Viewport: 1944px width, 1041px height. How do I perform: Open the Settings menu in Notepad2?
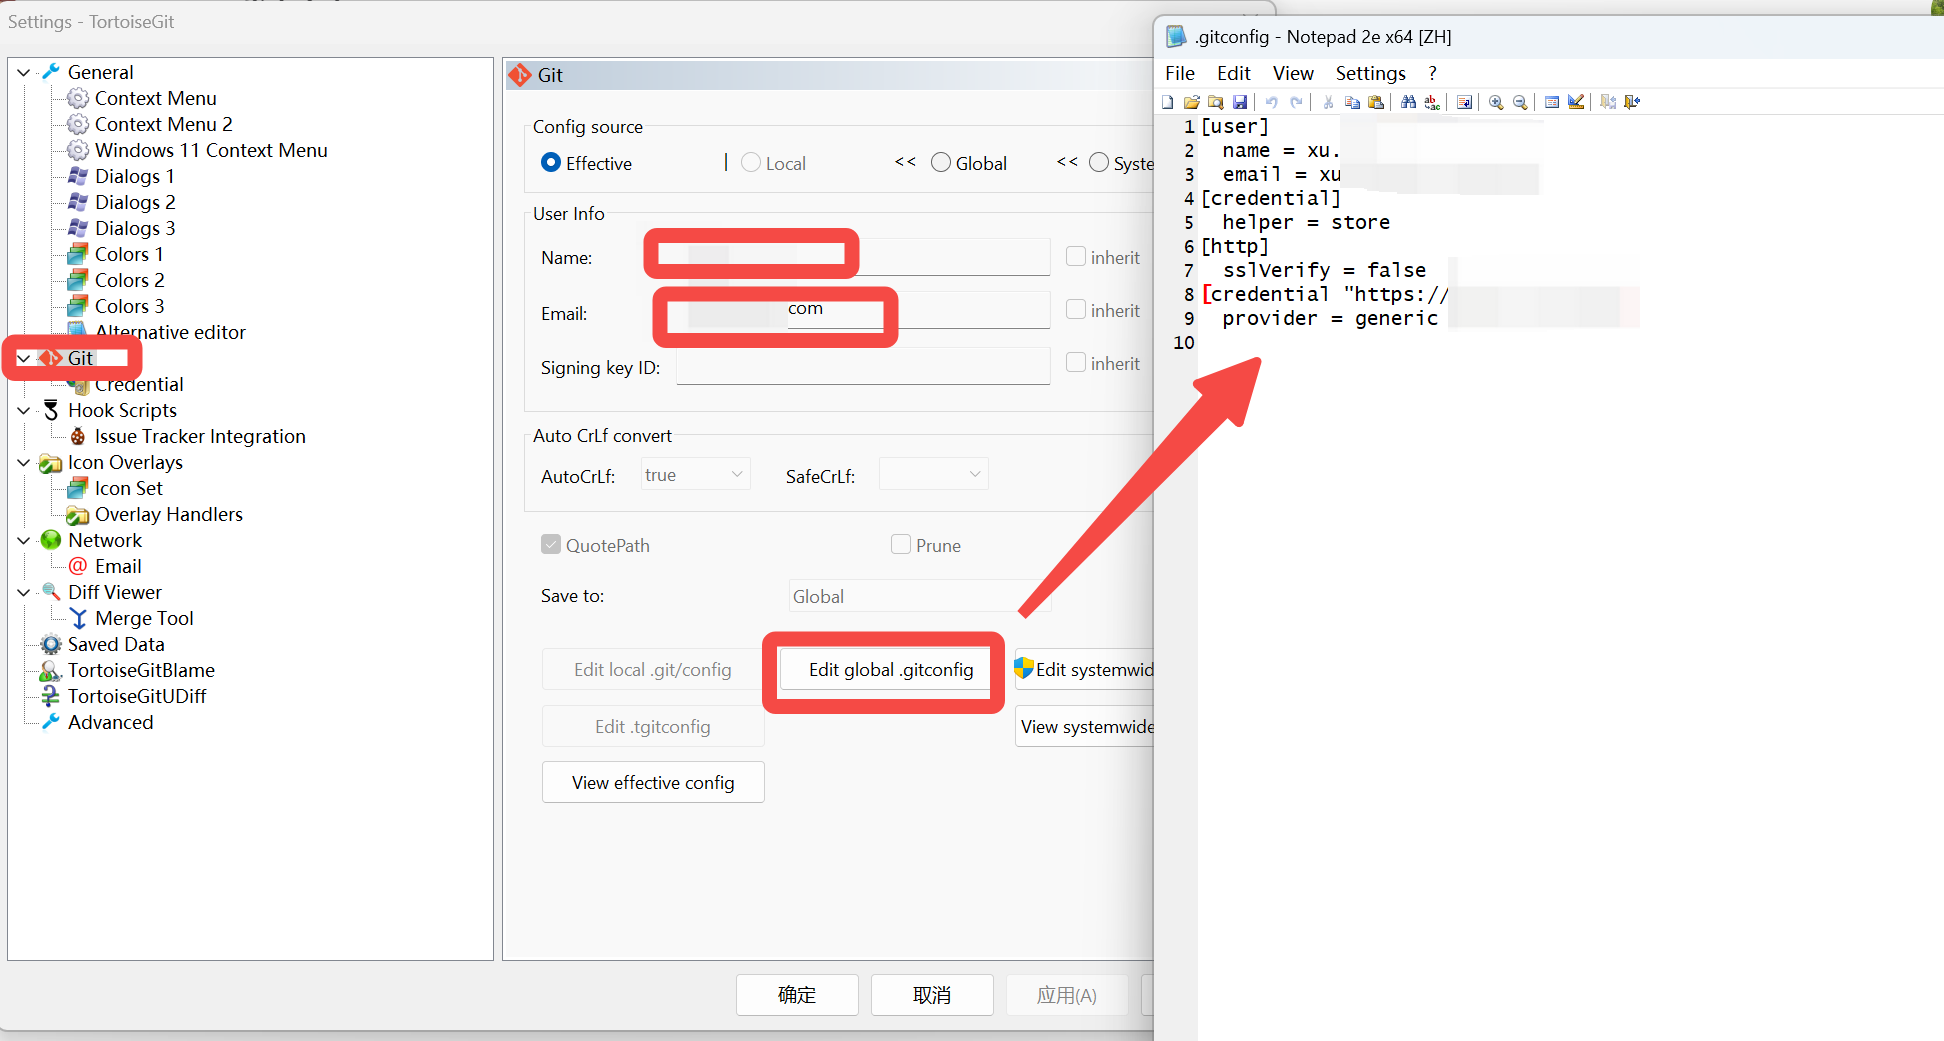[x=1371, y=73]
